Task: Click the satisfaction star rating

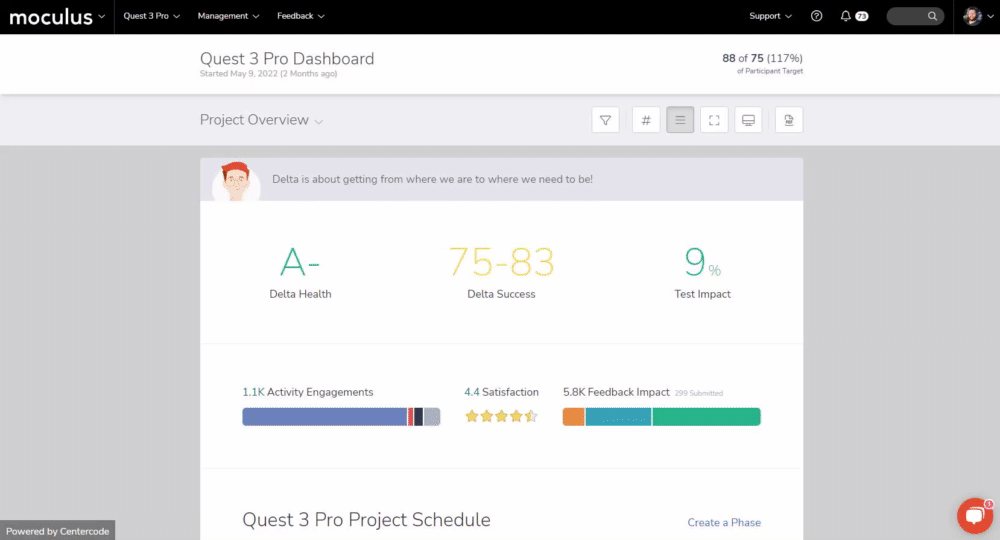Action: click(x=501, y=416)
